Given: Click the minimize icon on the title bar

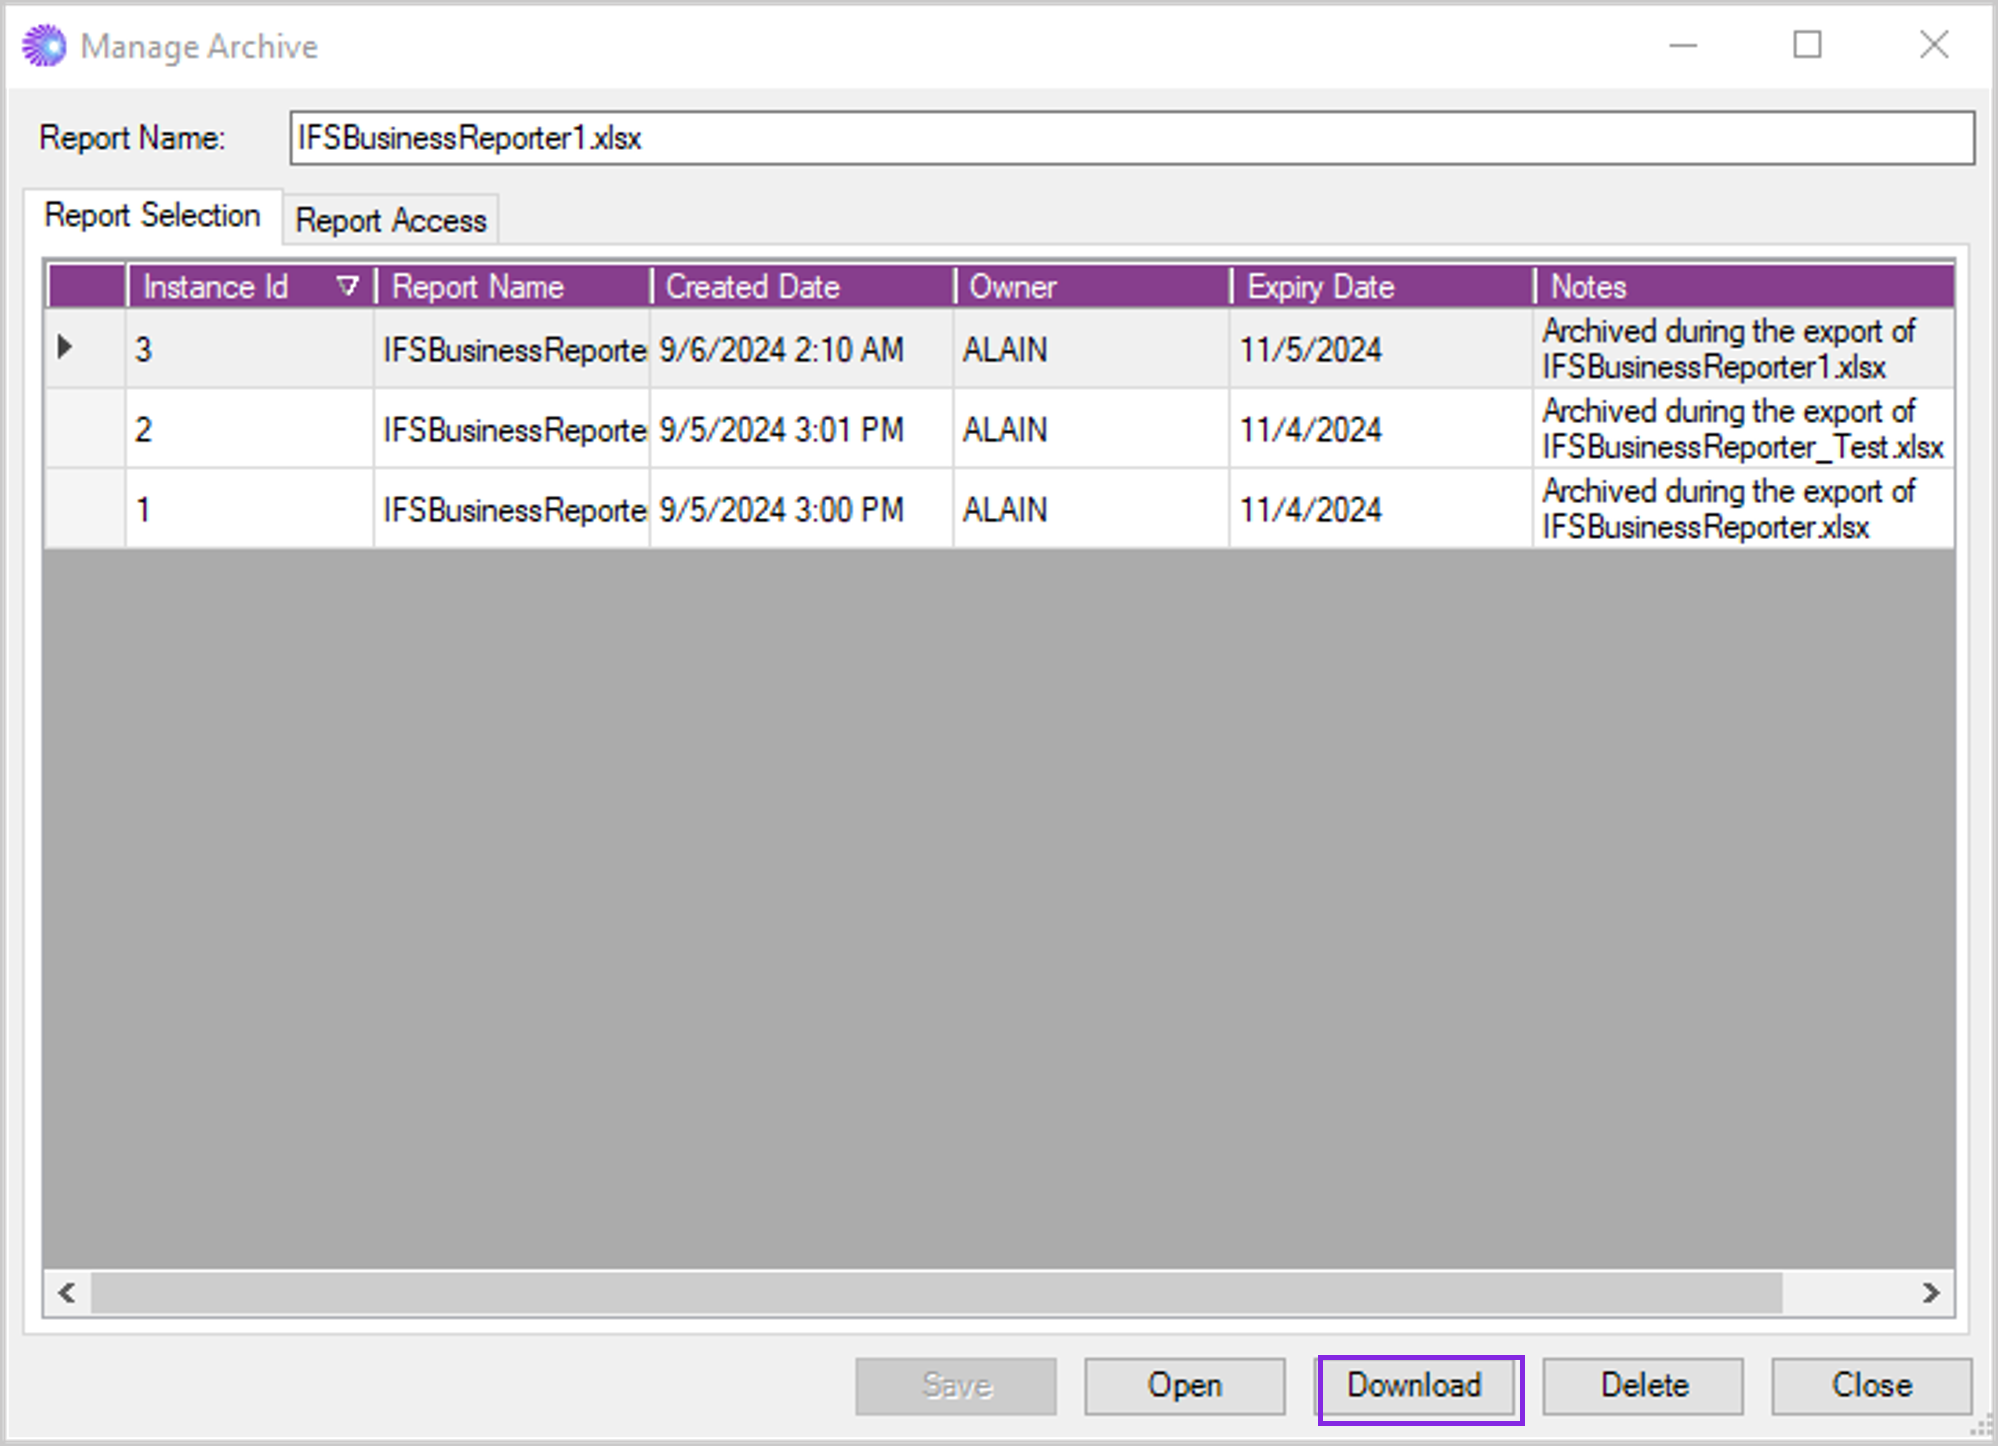Looking at the screenshot, I should click(1683, 45).
